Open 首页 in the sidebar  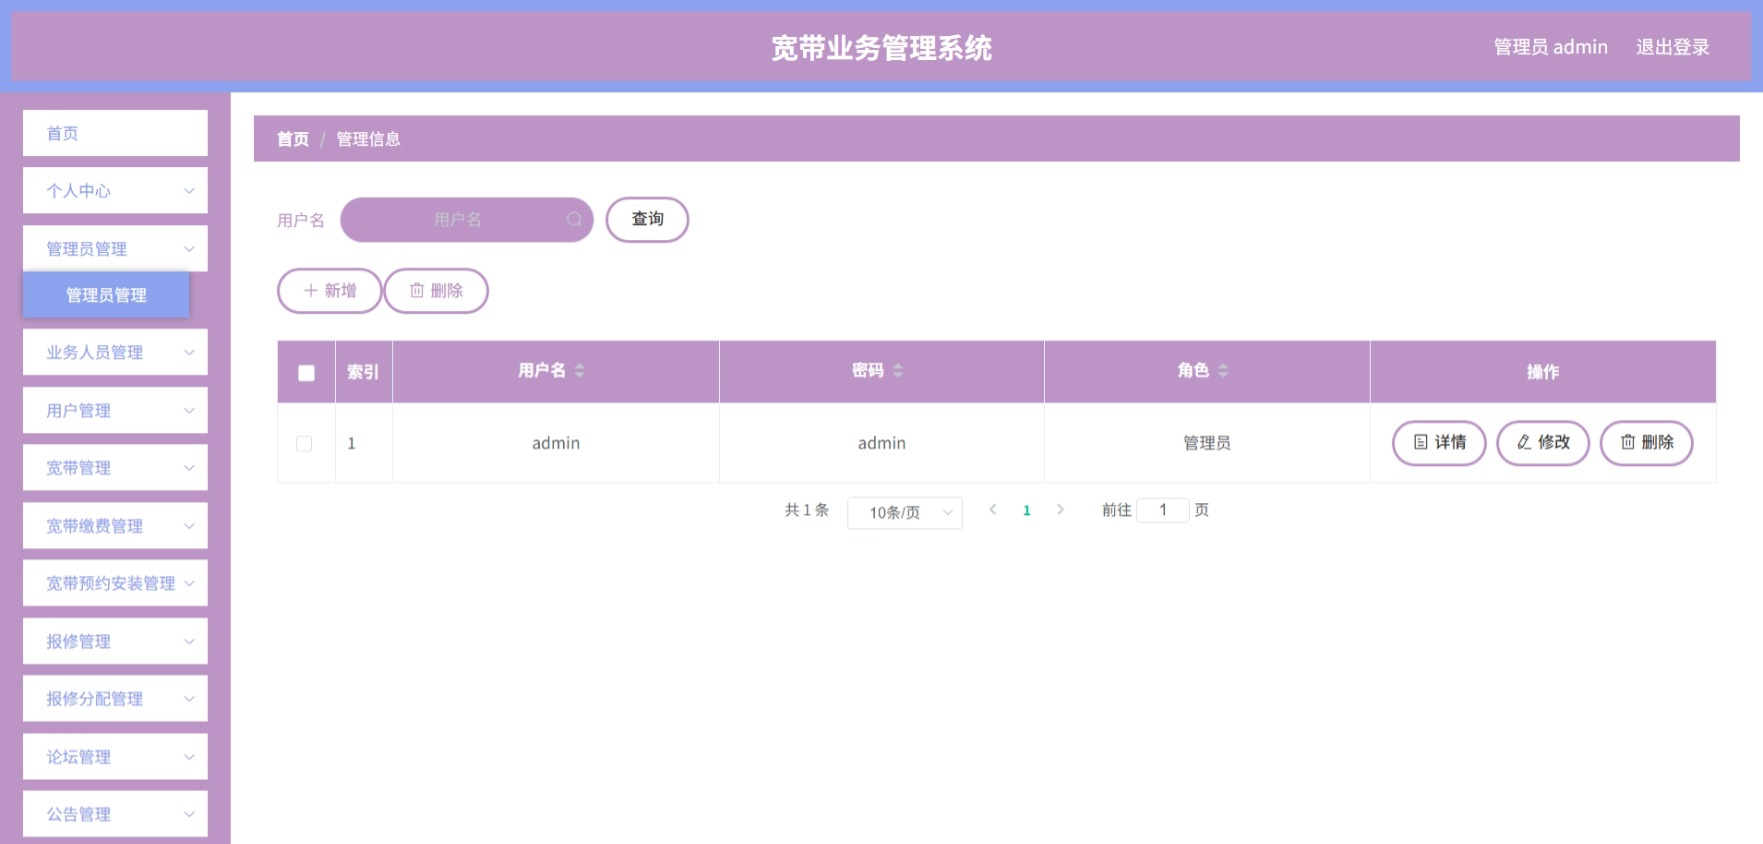(115, 133)
